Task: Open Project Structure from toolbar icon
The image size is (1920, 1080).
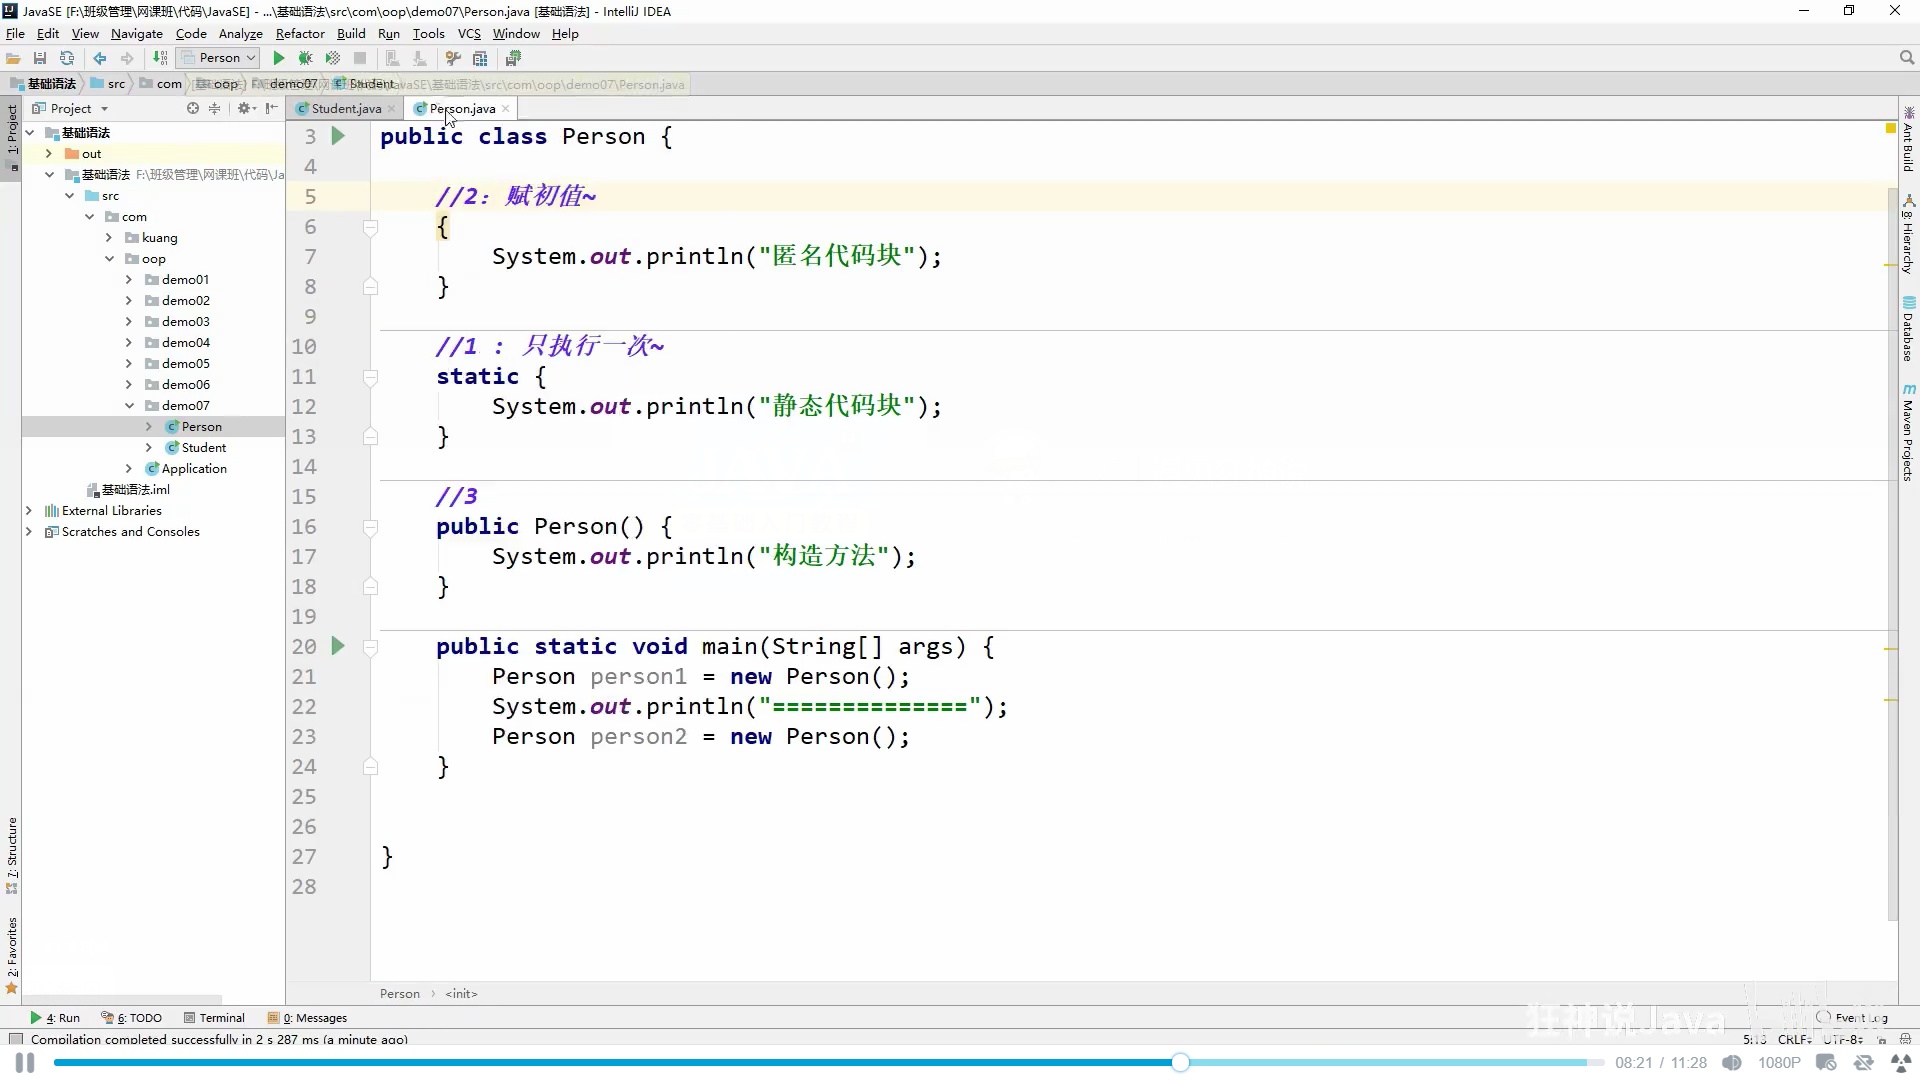Action: pyautogui.click(x=480, y=58)
